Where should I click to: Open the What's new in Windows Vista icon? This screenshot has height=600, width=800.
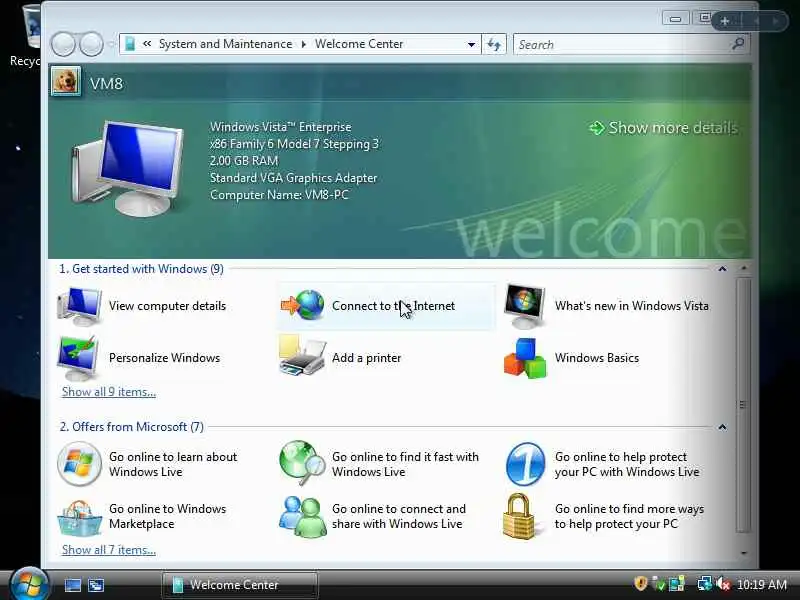coord(525,306)
